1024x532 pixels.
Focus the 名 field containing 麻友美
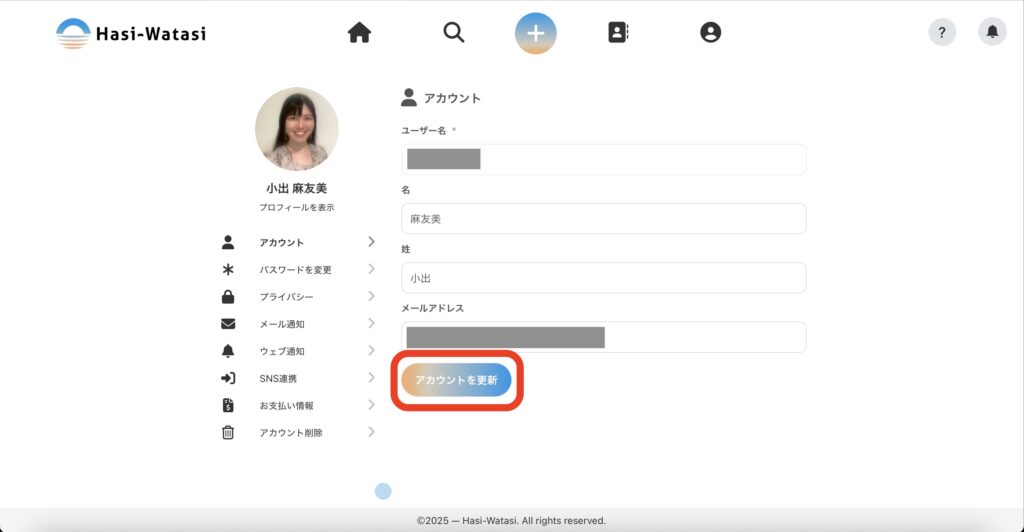click(603, 219)
